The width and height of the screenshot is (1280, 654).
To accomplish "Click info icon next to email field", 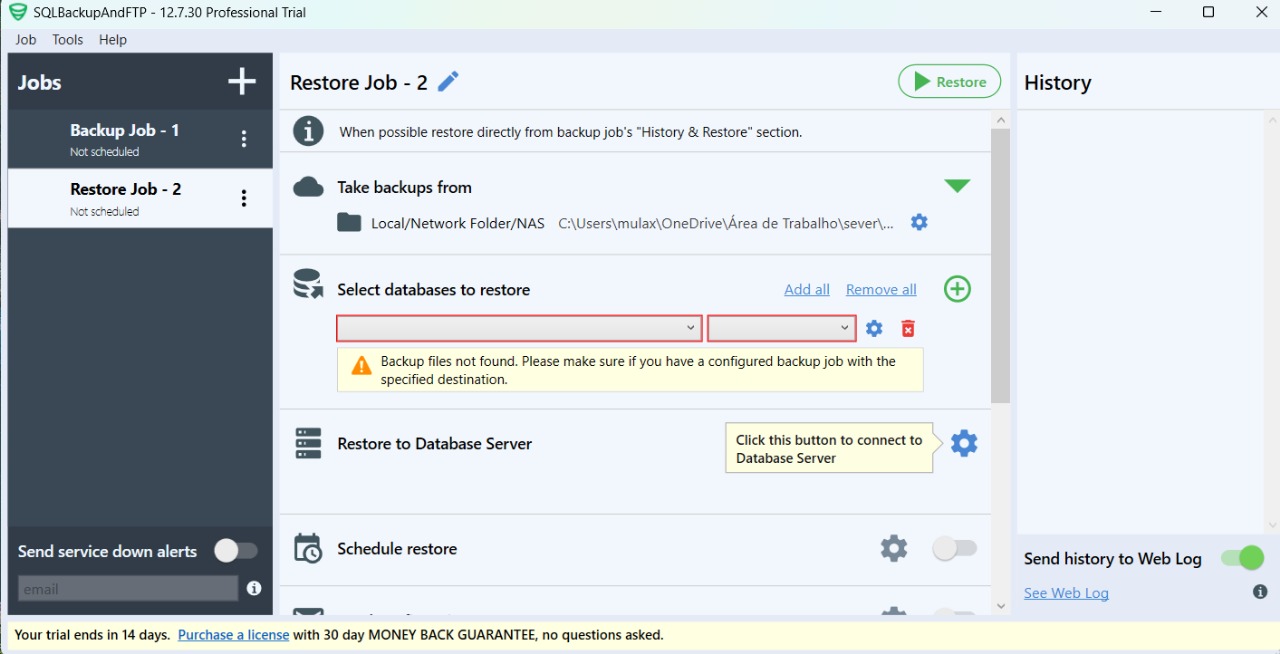I will 254,588.
